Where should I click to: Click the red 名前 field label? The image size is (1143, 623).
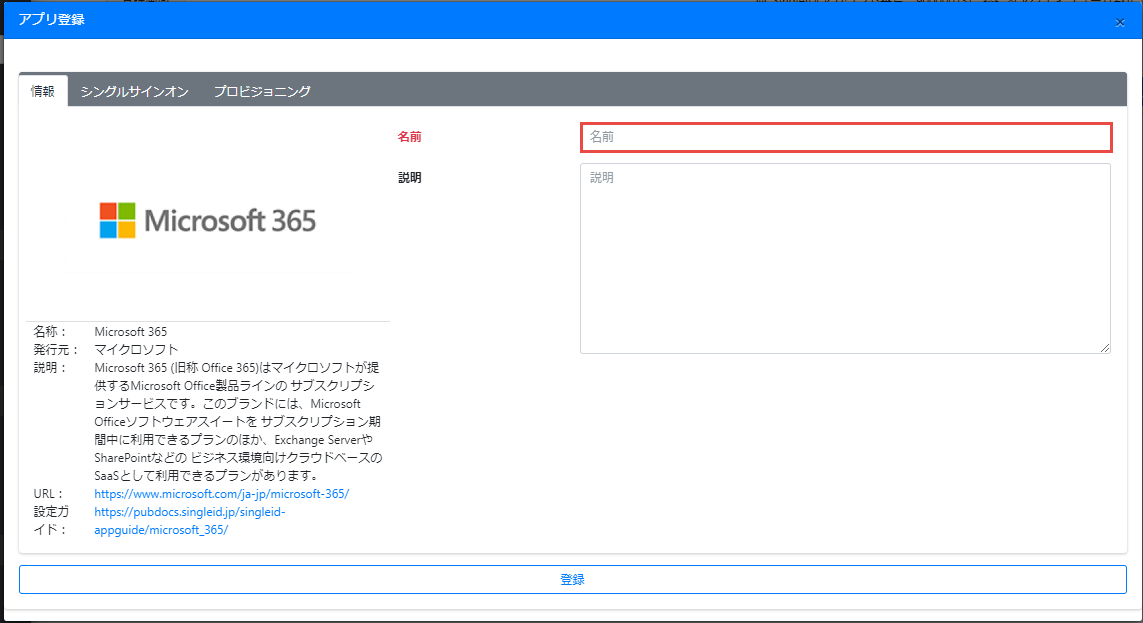pos(410,136)
